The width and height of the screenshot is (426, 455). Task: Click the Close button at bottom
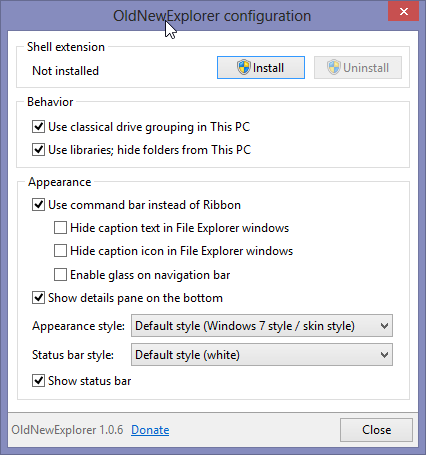click(x=376, y=430)
